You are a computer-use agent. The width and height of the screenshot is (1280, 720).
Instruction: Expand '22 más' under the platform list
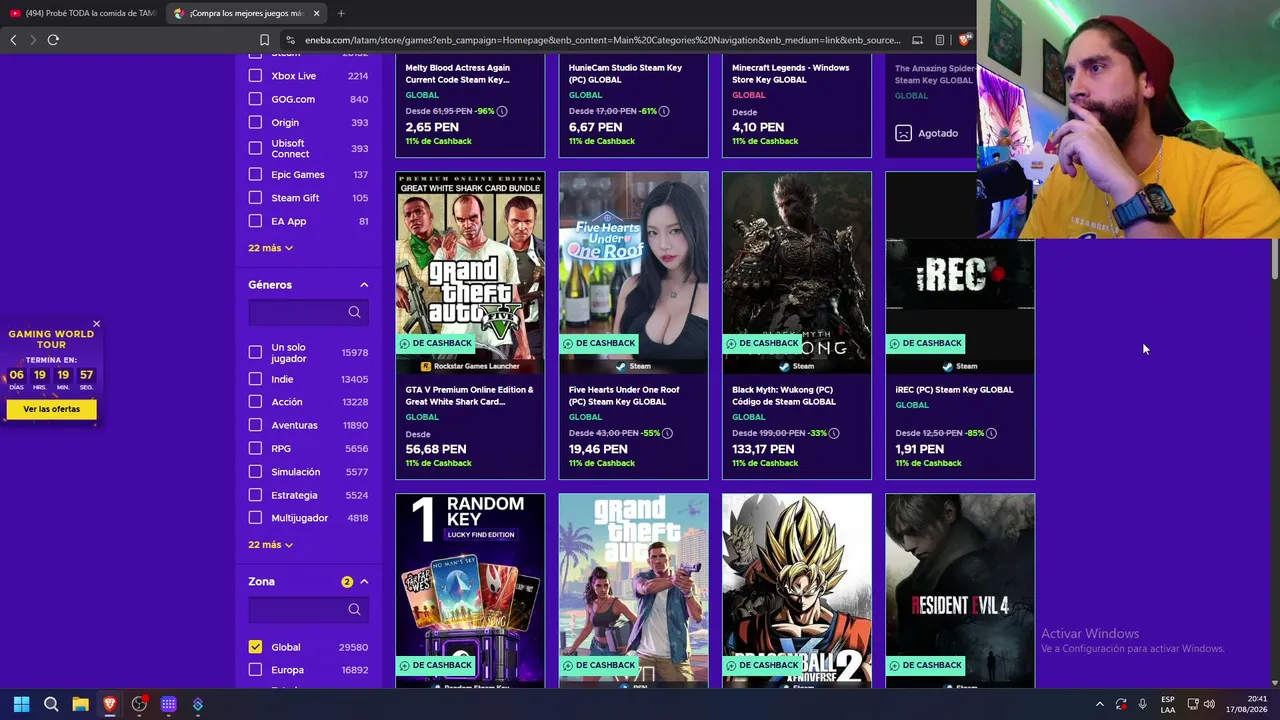pyautogui.click(x=270, y=248)
